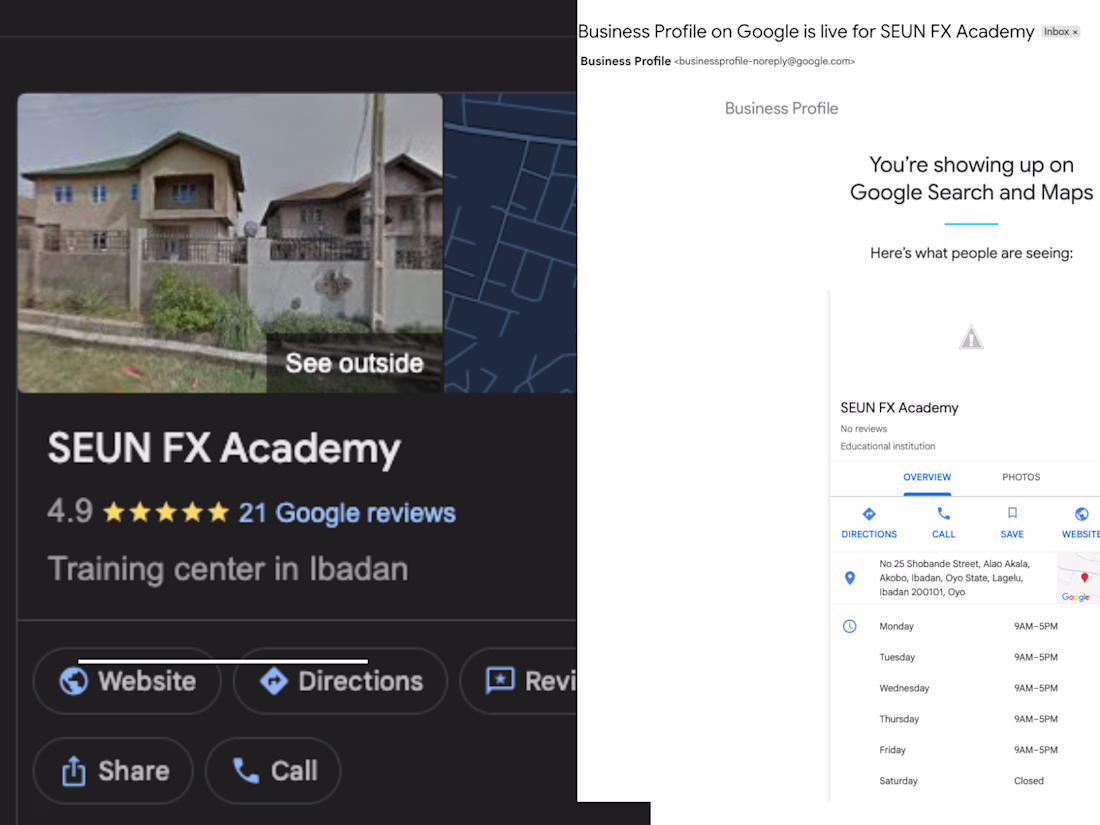1100x825 pixels.
Task: Click the Monday hours row
Action: 968,626
